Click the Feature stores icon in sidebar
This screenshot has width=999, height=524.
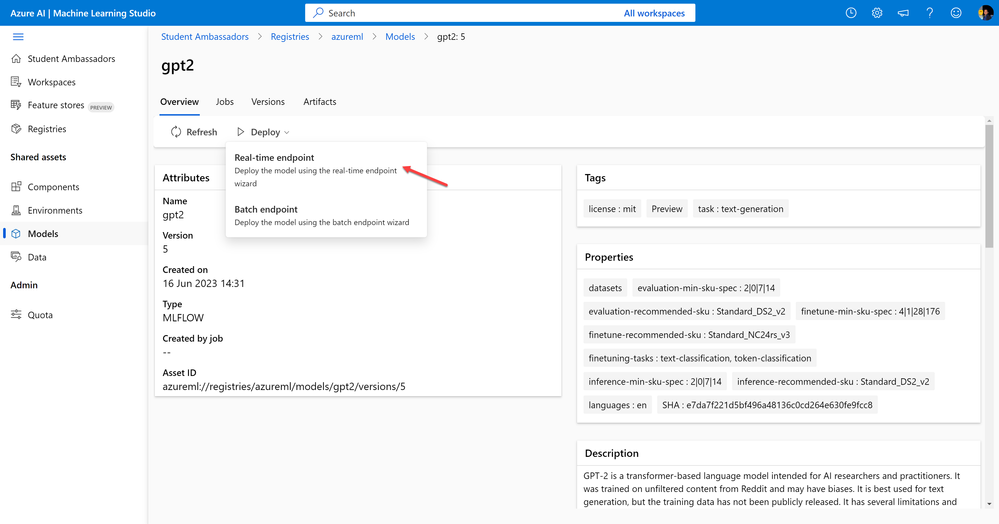point(16,105)
